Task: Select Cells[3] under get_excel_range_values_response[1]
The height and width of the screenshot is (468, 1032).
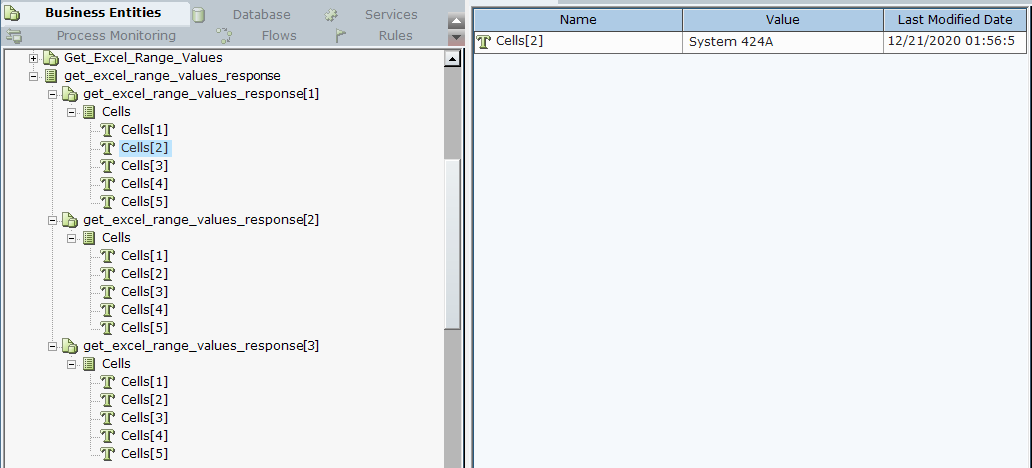Action: (x=144, y=166)
